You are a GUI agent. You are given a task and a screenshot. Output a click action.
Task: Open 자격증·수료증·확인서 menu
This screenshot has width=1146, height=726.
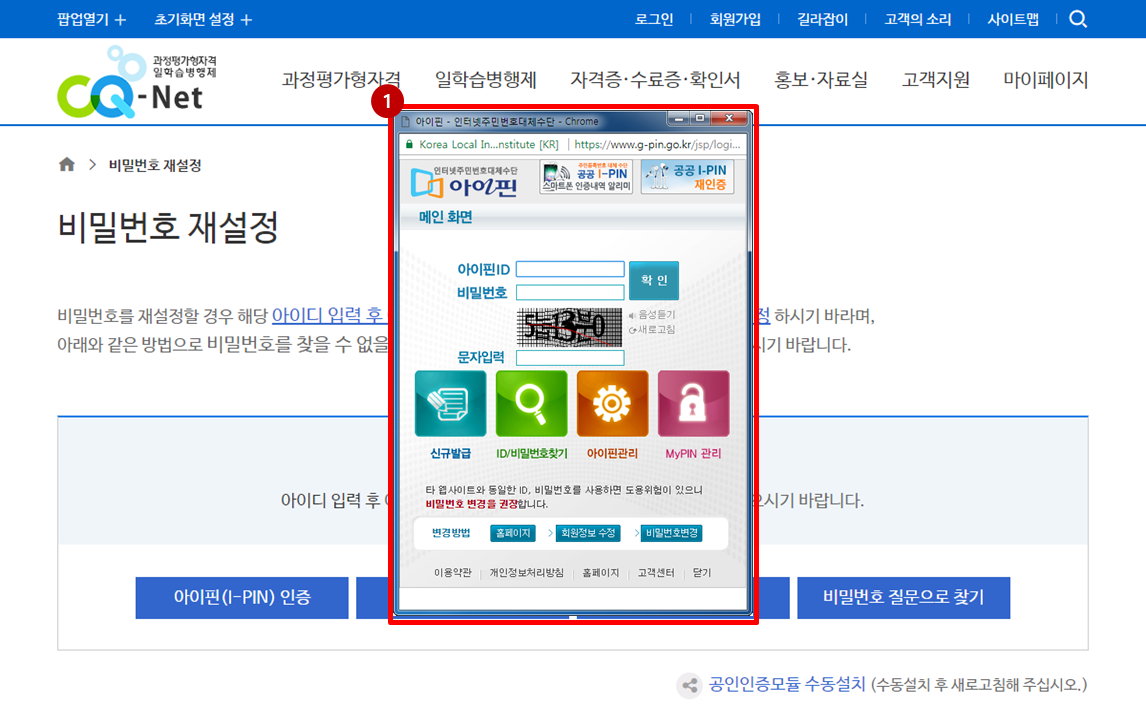point(656,80)
